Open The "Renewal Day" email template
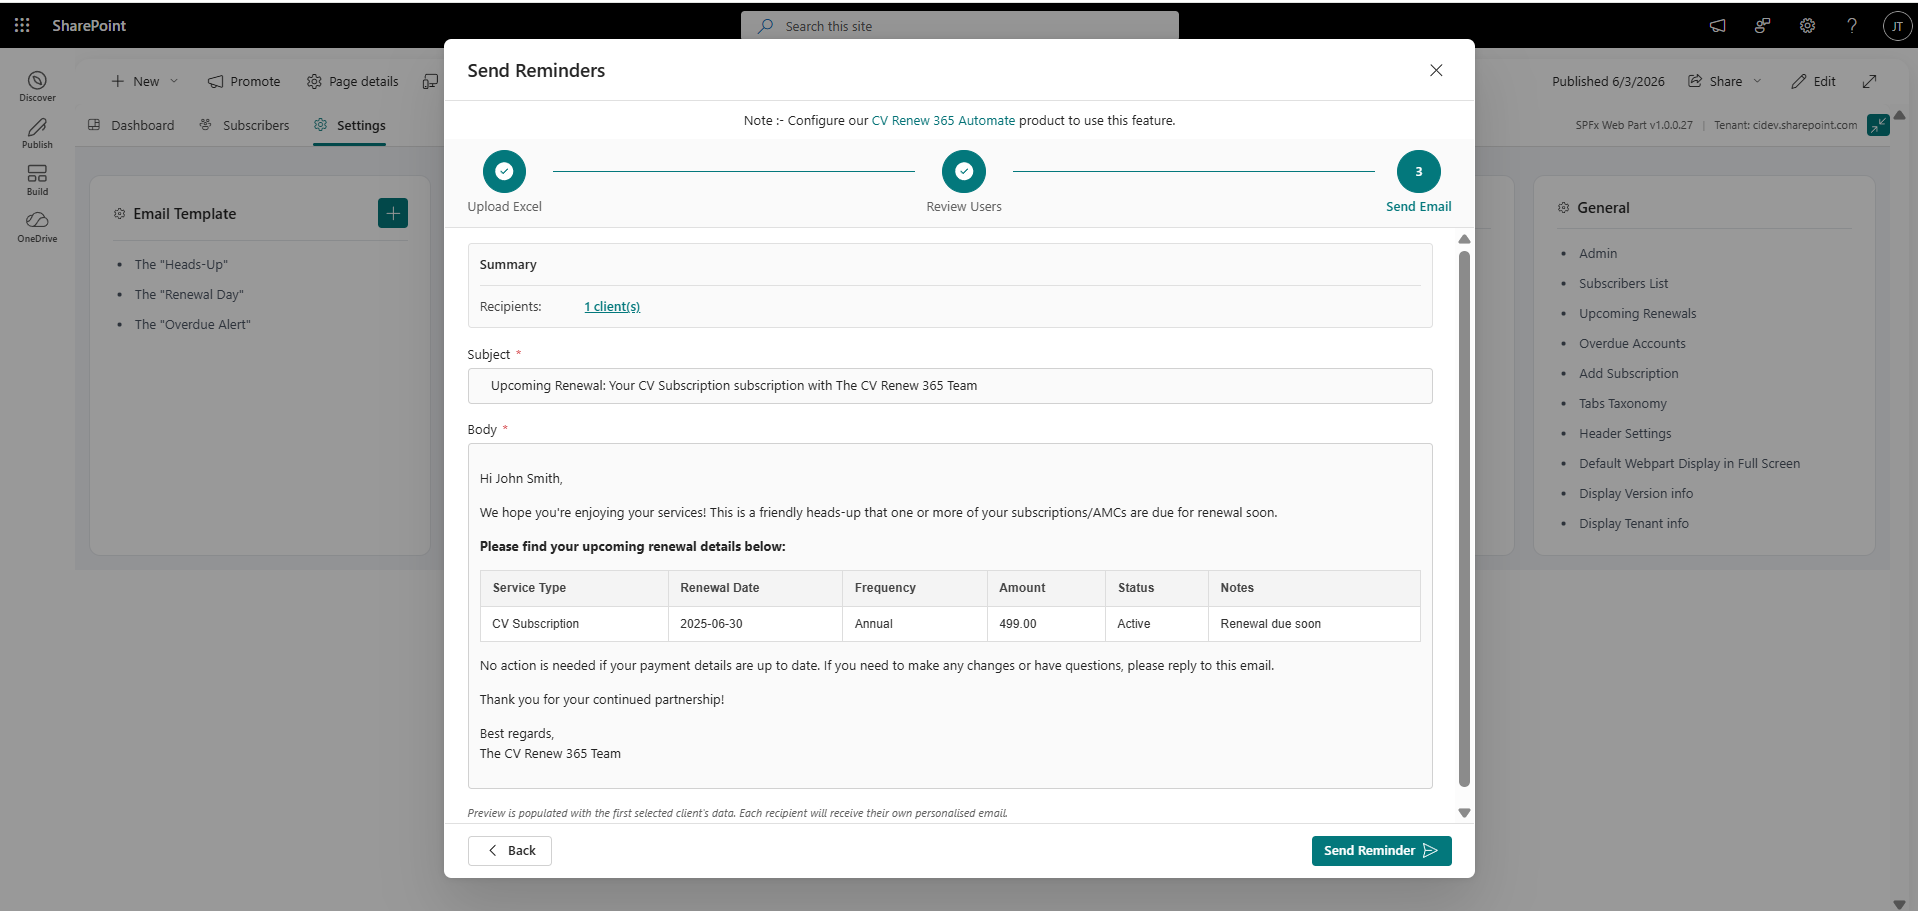 [x=189, y=295]
